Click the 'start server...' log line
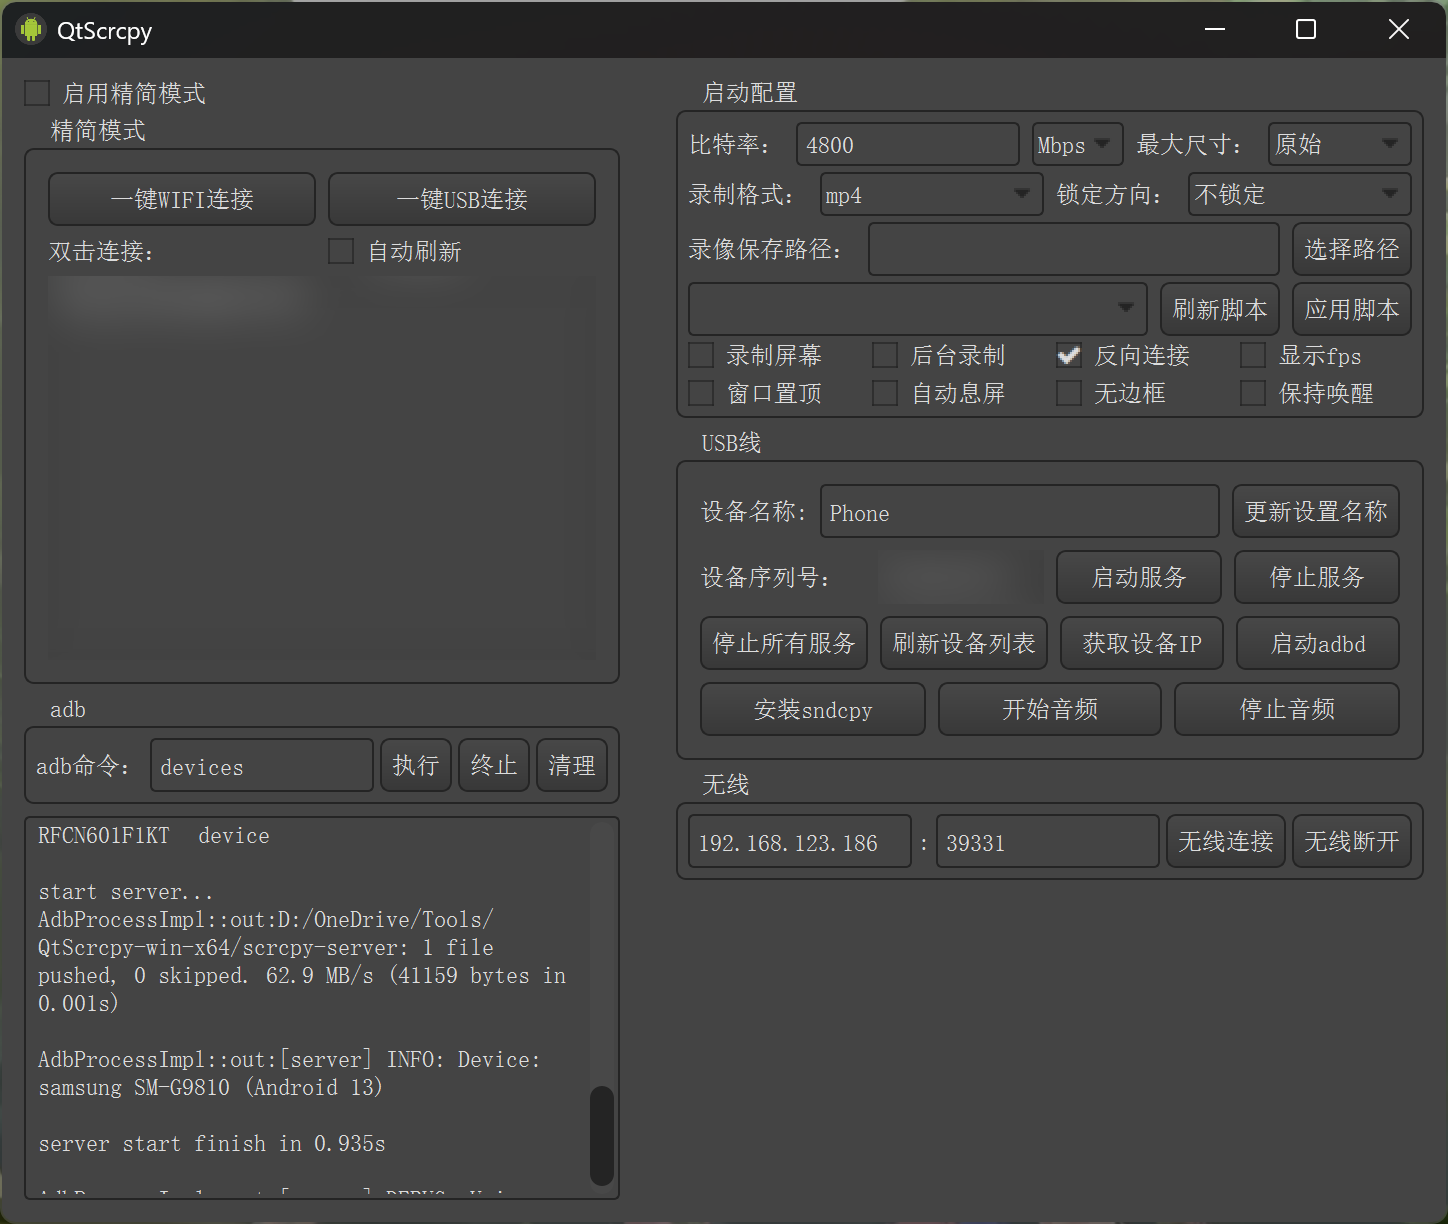 pos(125,891)
